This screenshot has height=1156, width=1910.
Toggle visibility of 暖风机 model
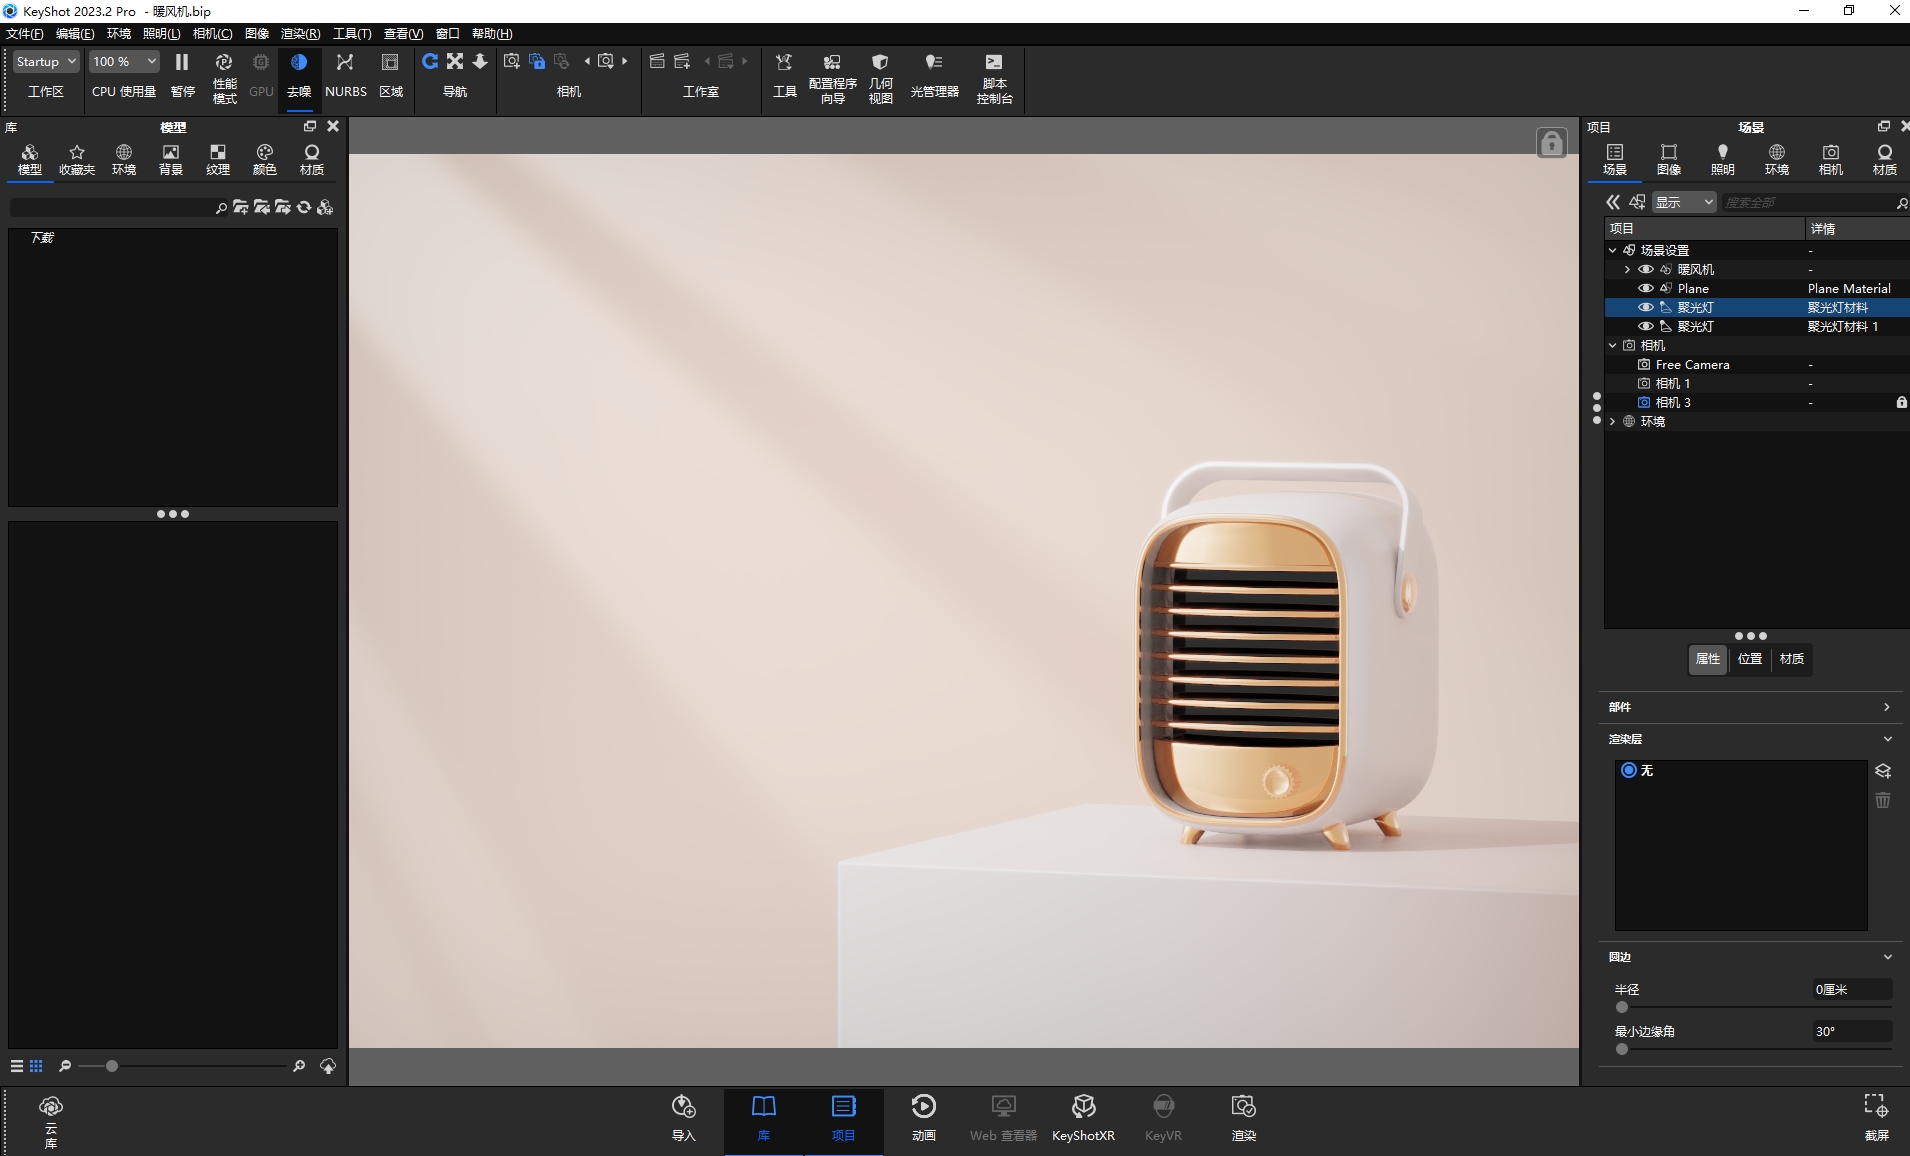(1645, 269)
